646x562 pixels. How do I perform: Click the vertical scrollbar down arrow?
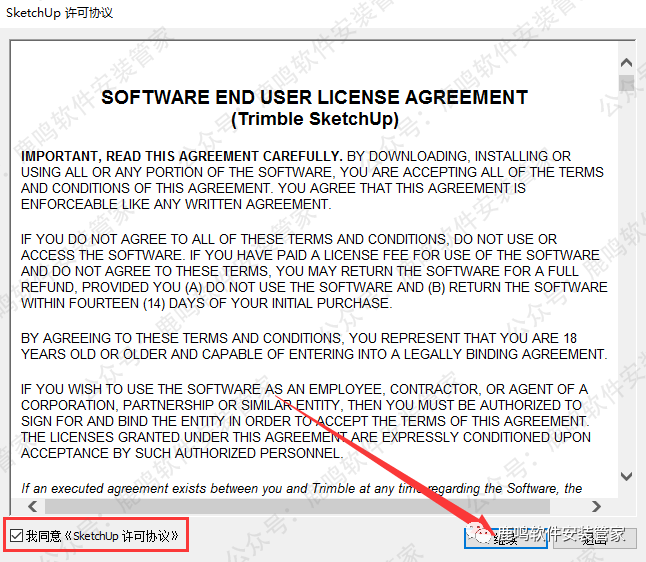point(626,477)
